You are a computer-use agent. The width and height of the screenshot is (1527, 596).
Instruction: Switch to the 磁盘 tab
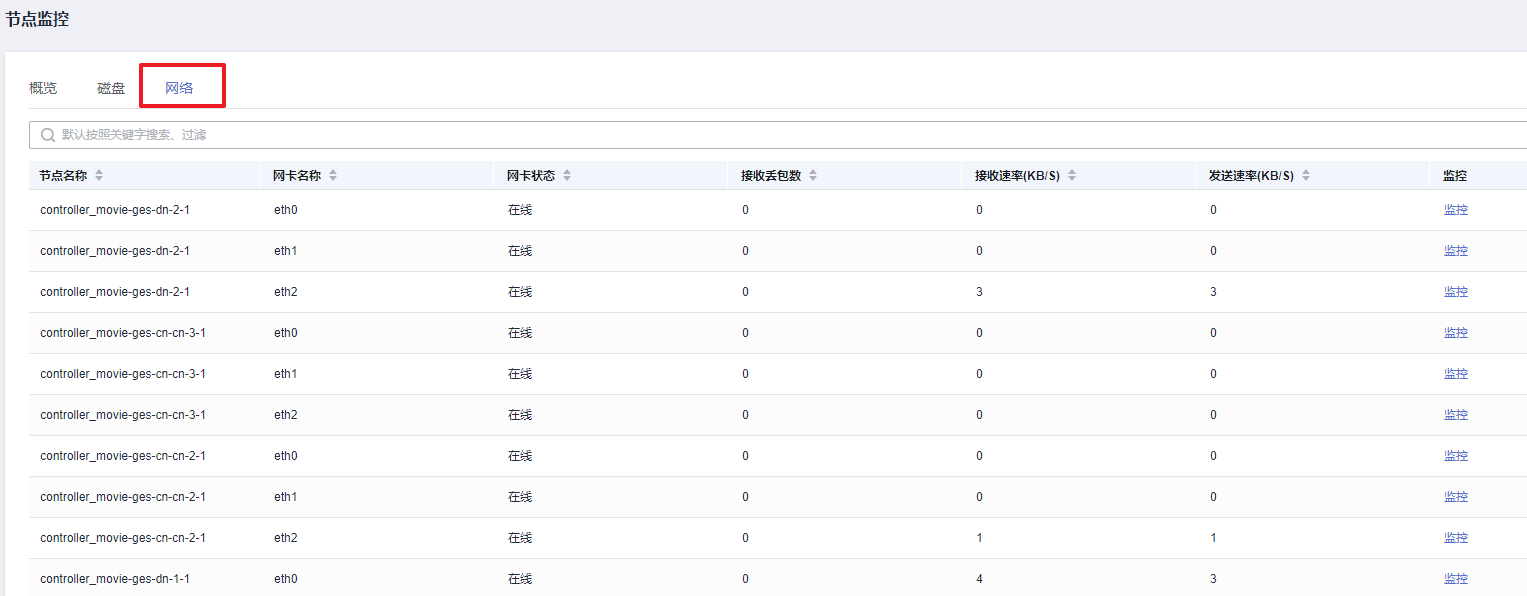click(111, 88)
